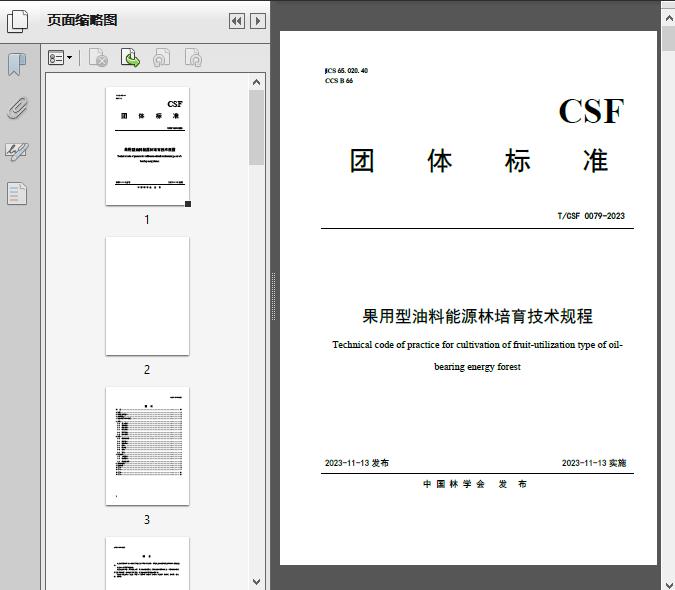
Task: Click the page label '2' under second thumbnail
Action: point(147,370)
